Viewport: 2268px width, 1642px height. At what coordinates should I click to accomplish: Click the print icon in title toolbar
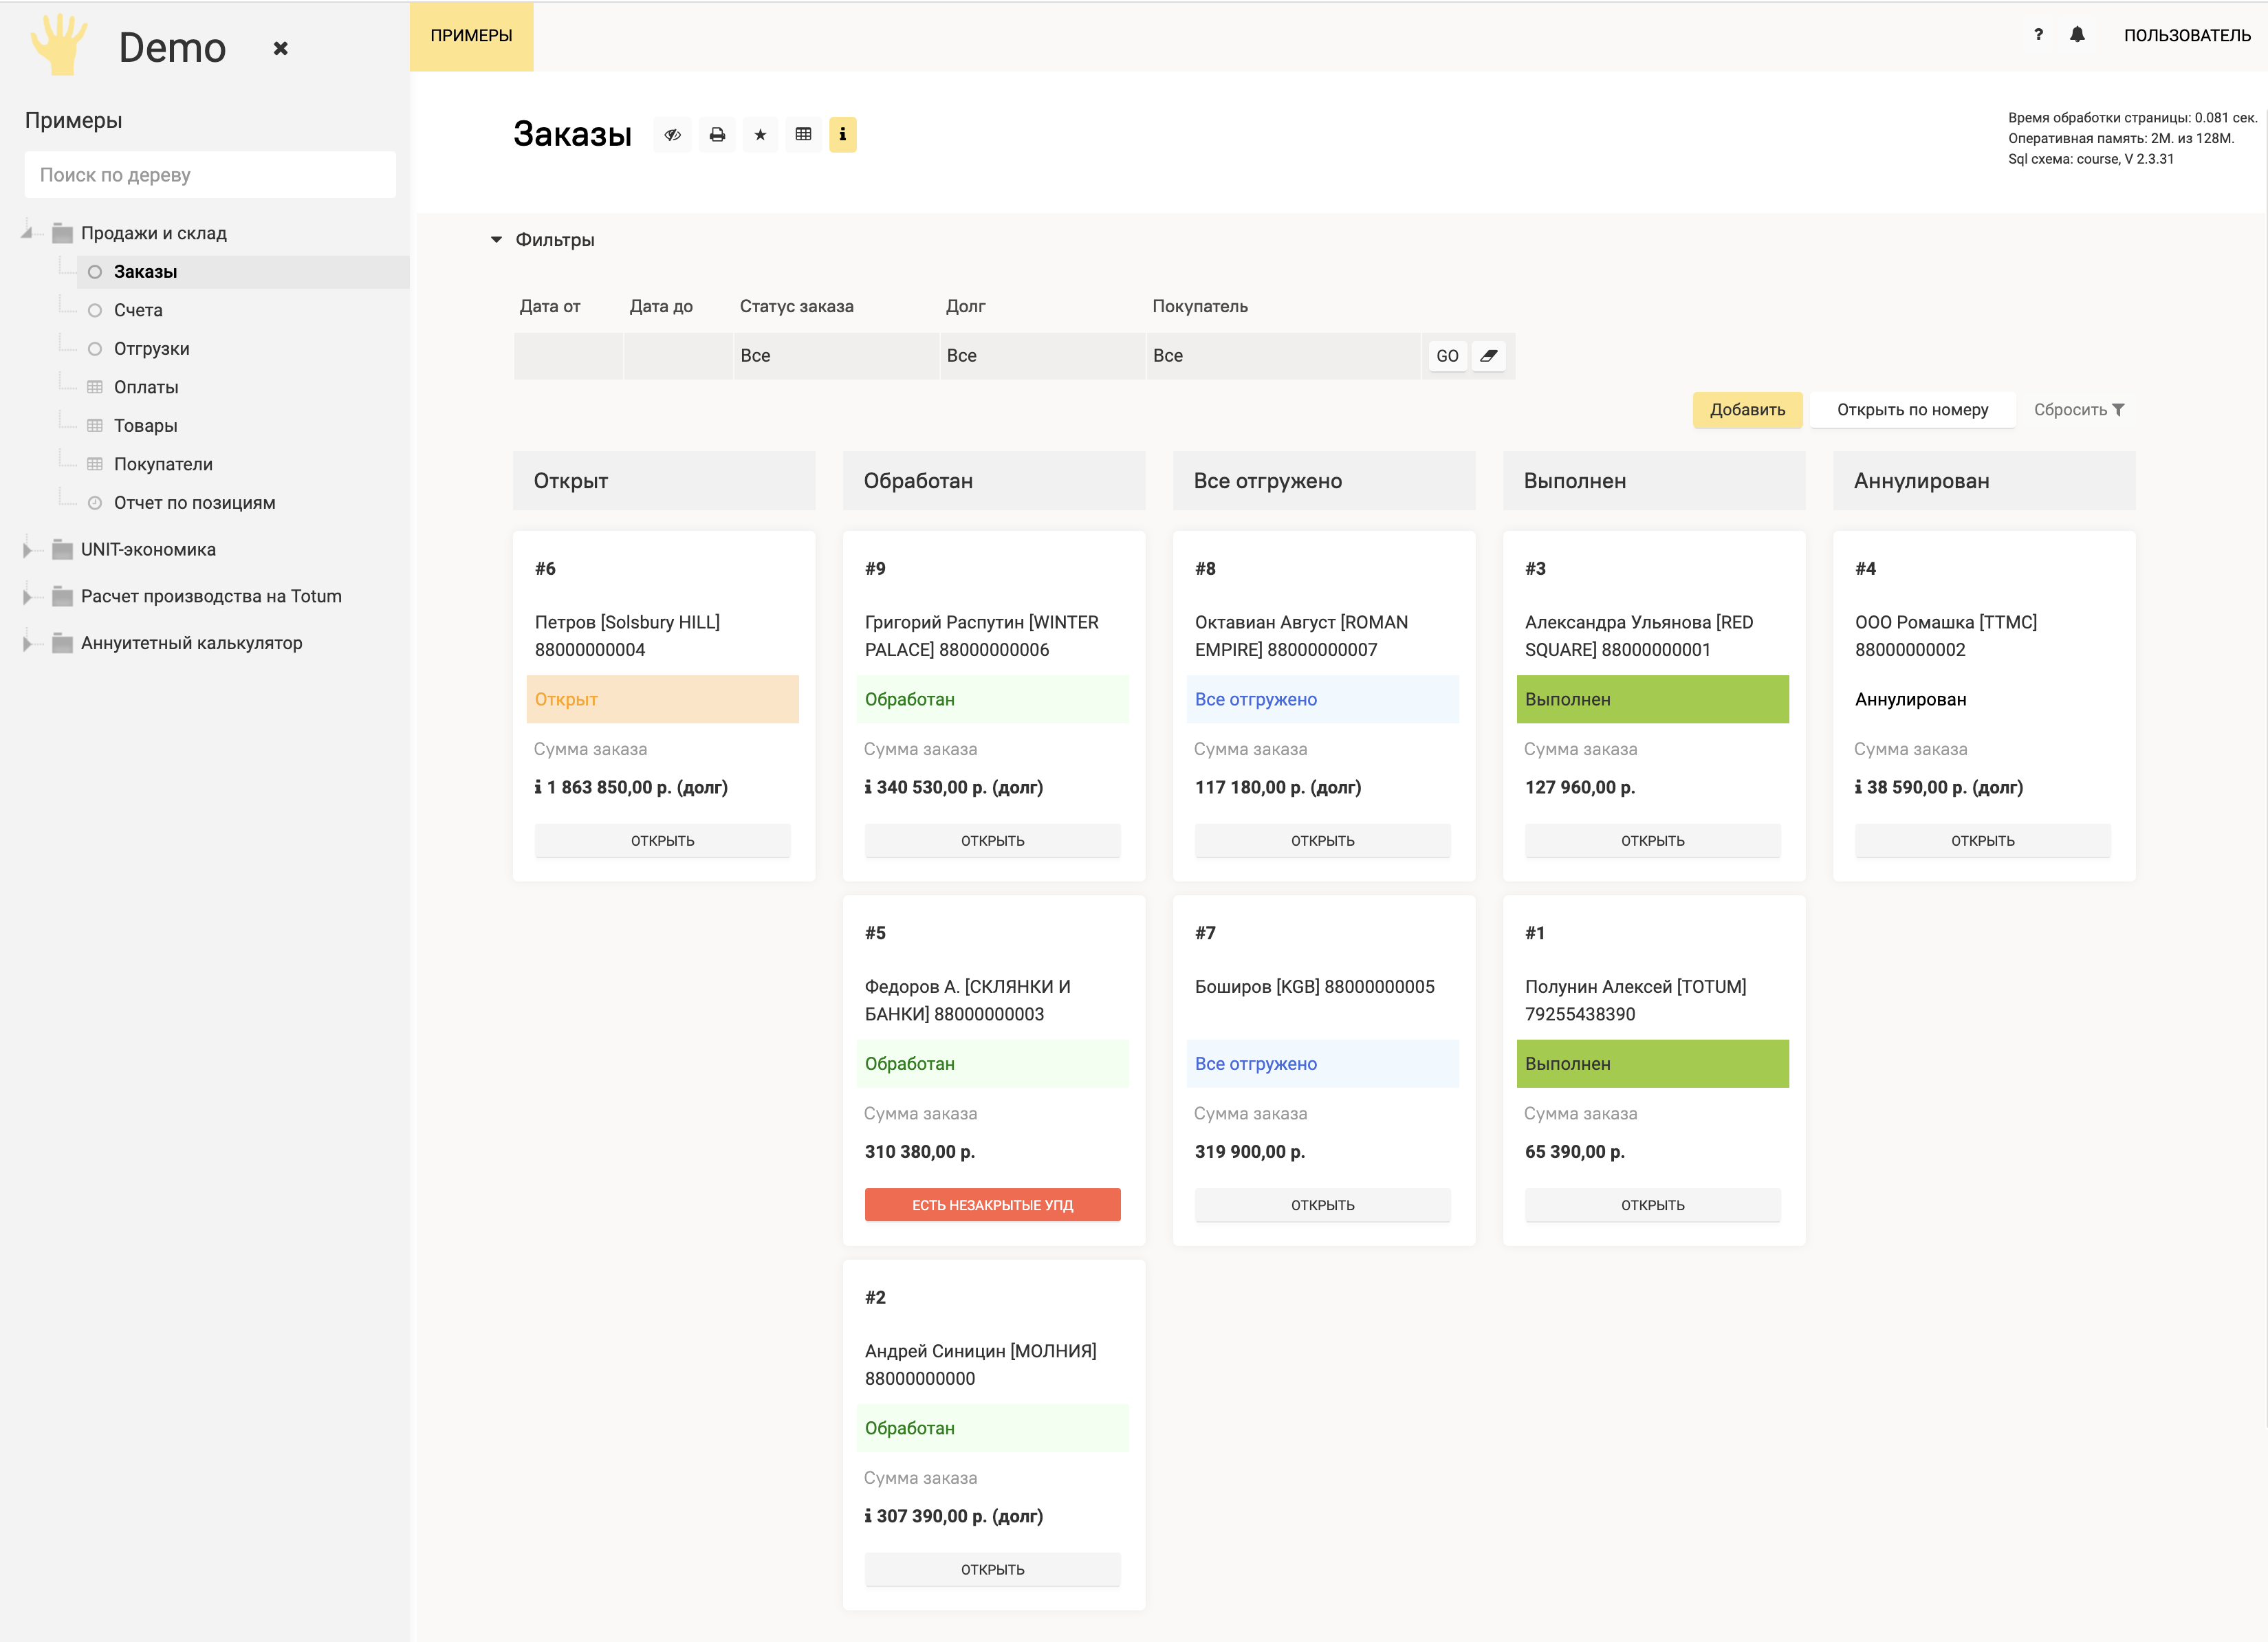(717, 134)
